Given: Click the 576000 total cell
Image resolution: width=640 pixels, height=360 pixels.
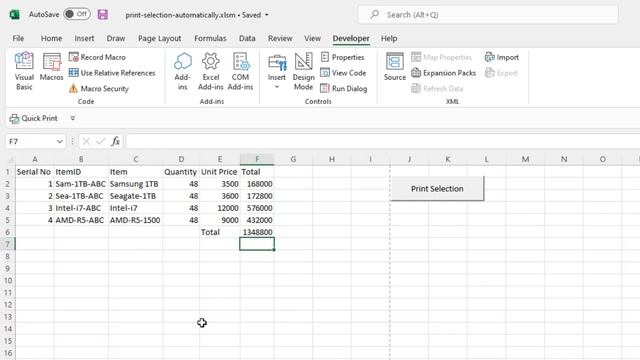Looking at the screenshot, I should [x=257, y=208].
